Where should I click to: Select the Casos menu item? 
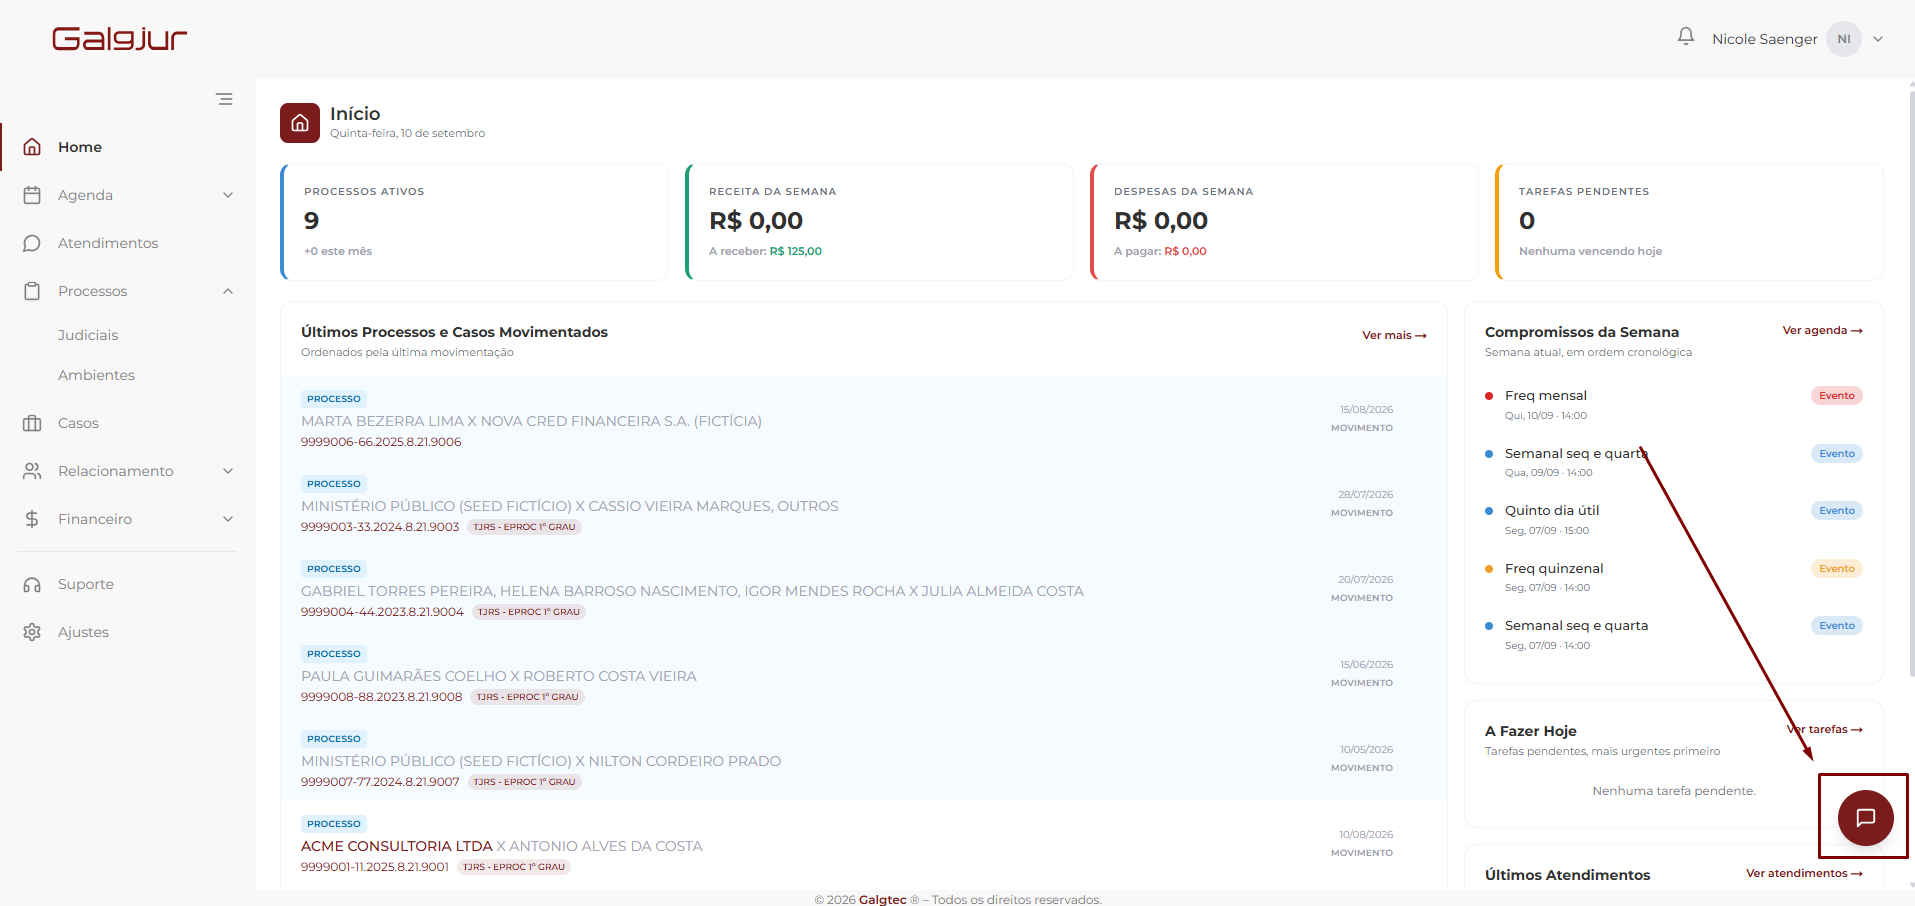pyautogui.click(x=78, y=423)
